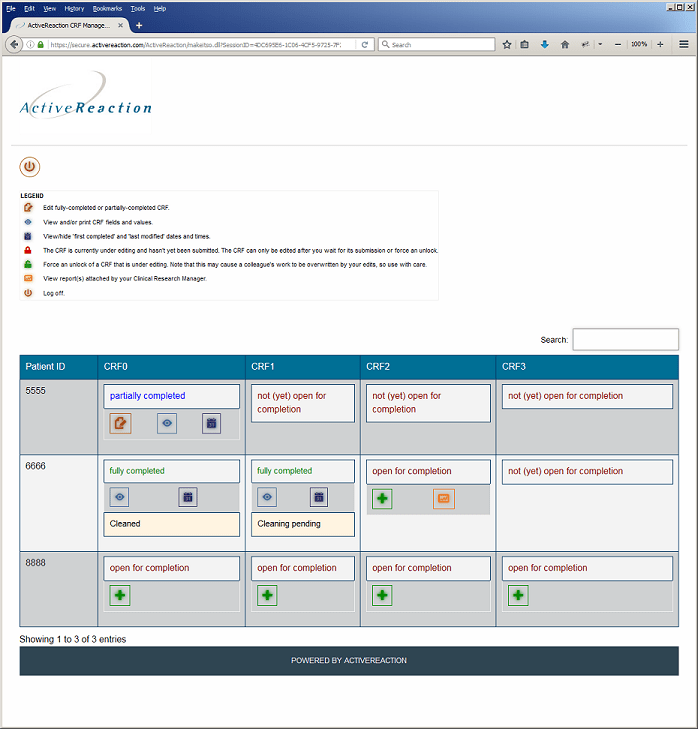Image resolution: width=698 pixels, height=729 pixels.
Task: Open the File menu
Action: click(11, 8)
